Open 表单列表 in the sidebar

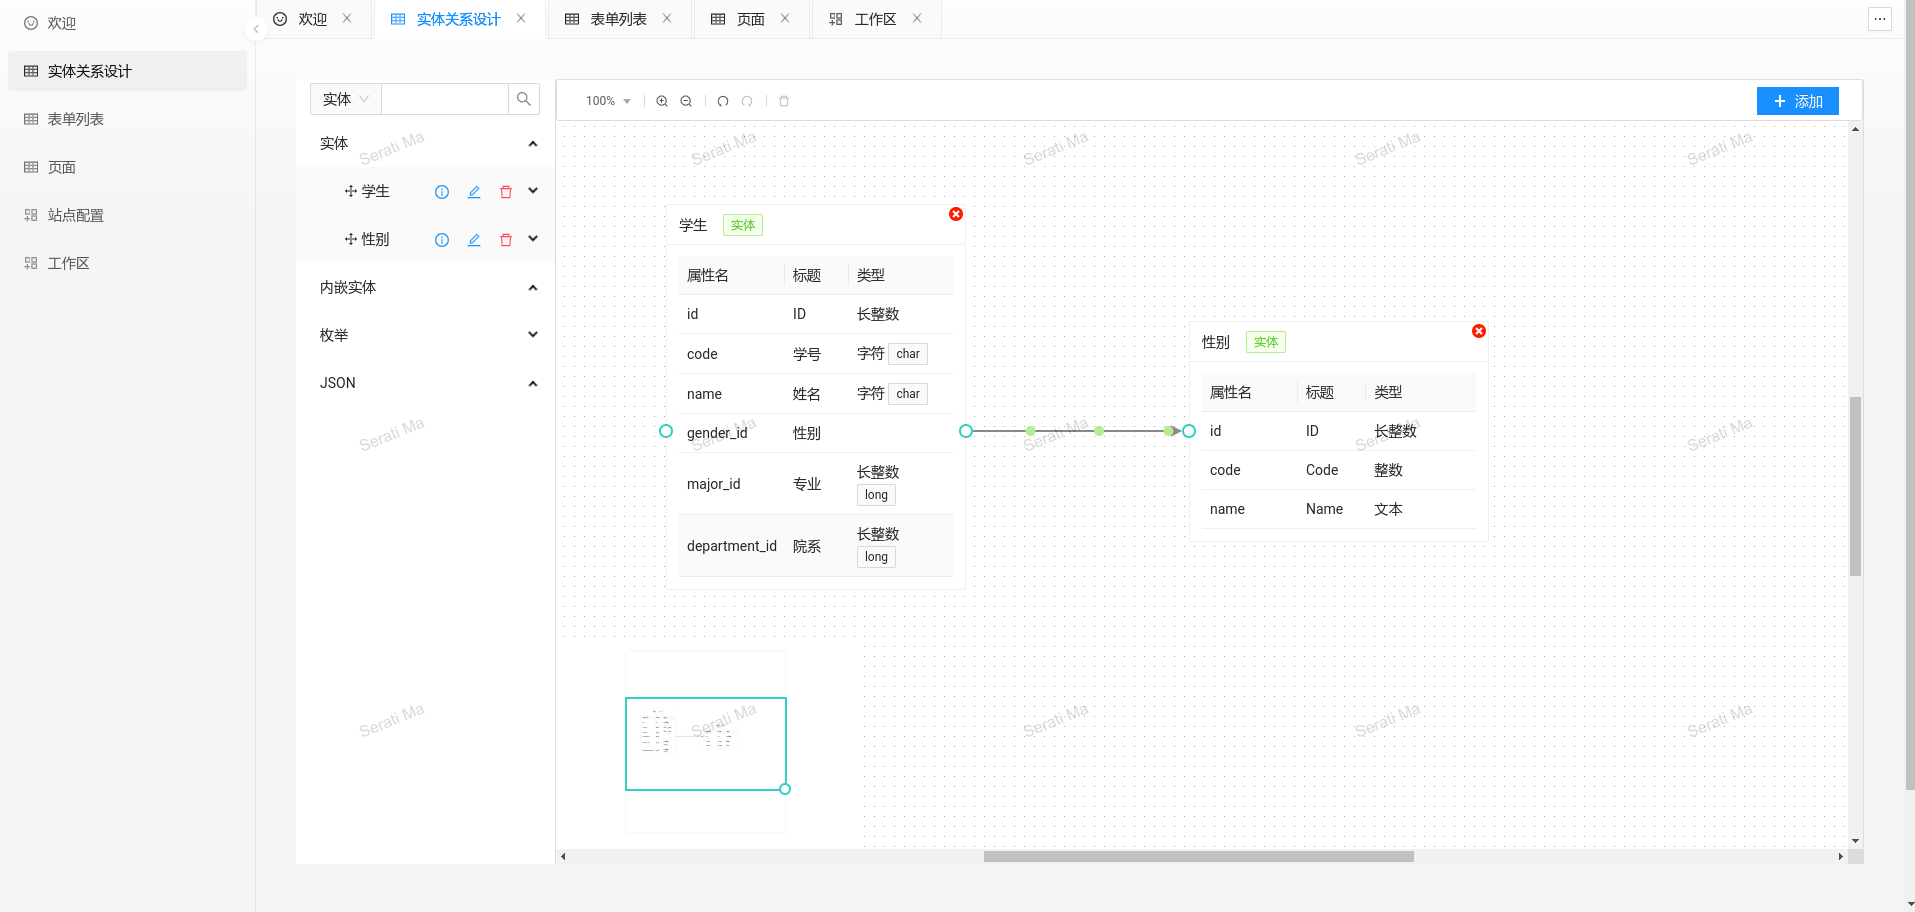tap(127, 119)
